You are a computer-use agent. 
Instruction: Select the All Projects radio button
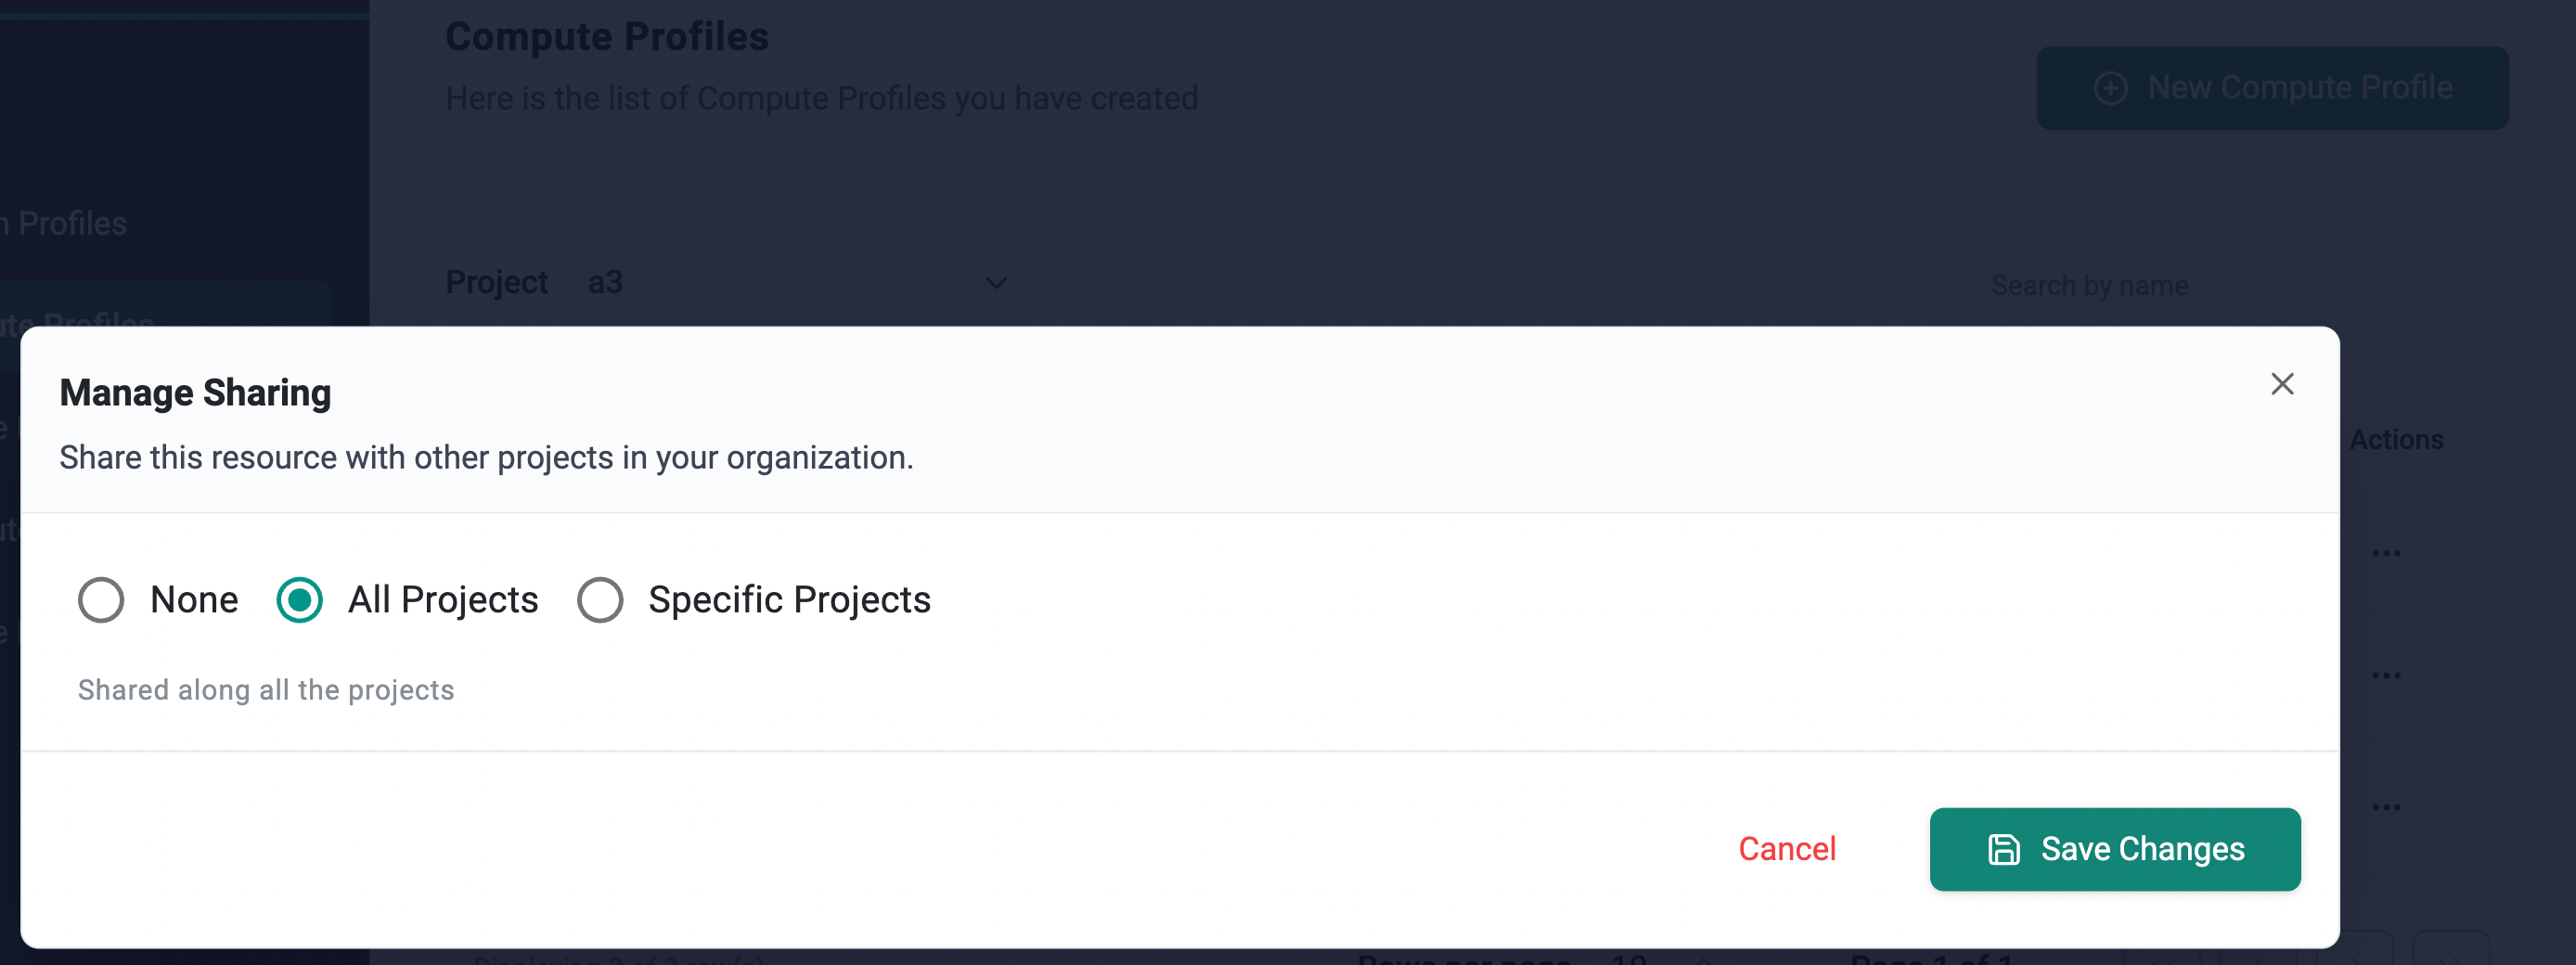click(x=299, y=600)
